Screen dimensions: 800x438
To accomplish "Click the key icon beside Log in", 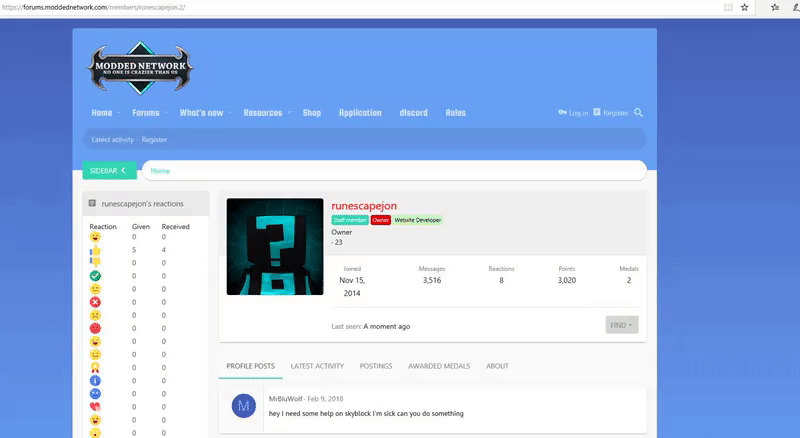I will pos(562,112).
